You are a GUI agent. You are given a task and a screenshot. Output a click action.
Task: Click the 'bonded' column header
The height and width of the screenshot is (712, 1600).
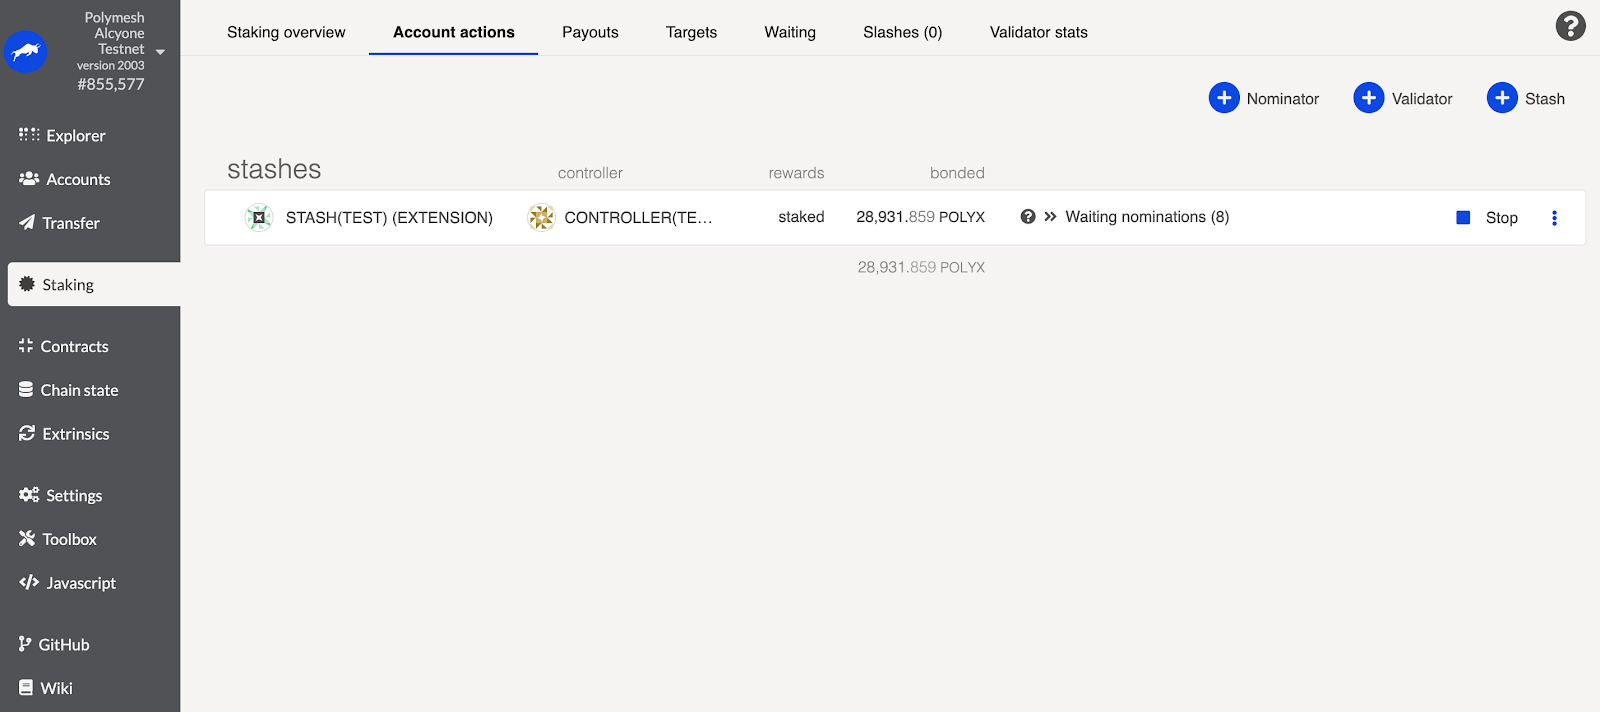tap(957, 173)
